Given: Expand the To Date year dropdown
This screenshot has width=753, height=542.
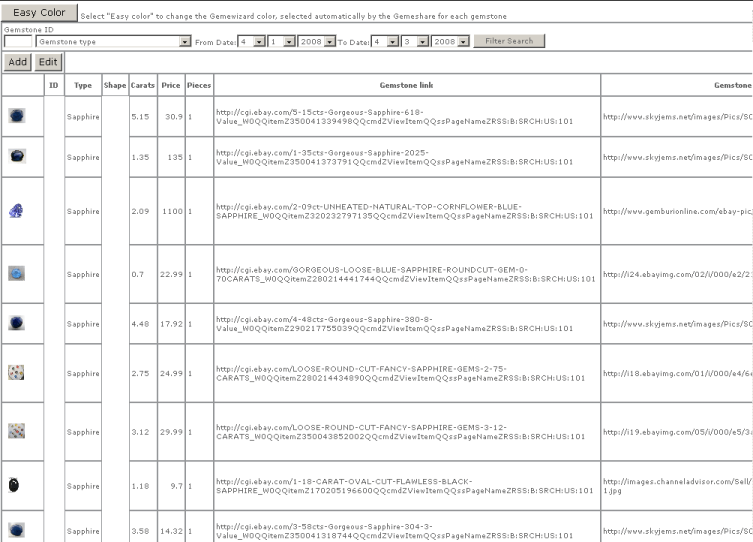Looking at the screenshot, I should pos(464,41).
